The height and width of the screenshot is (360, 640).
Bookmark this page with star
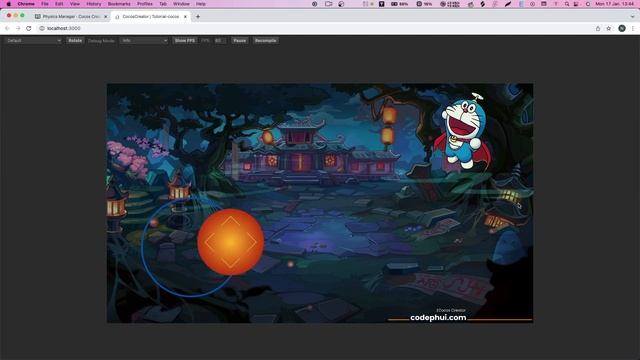[x=609, y=28]
